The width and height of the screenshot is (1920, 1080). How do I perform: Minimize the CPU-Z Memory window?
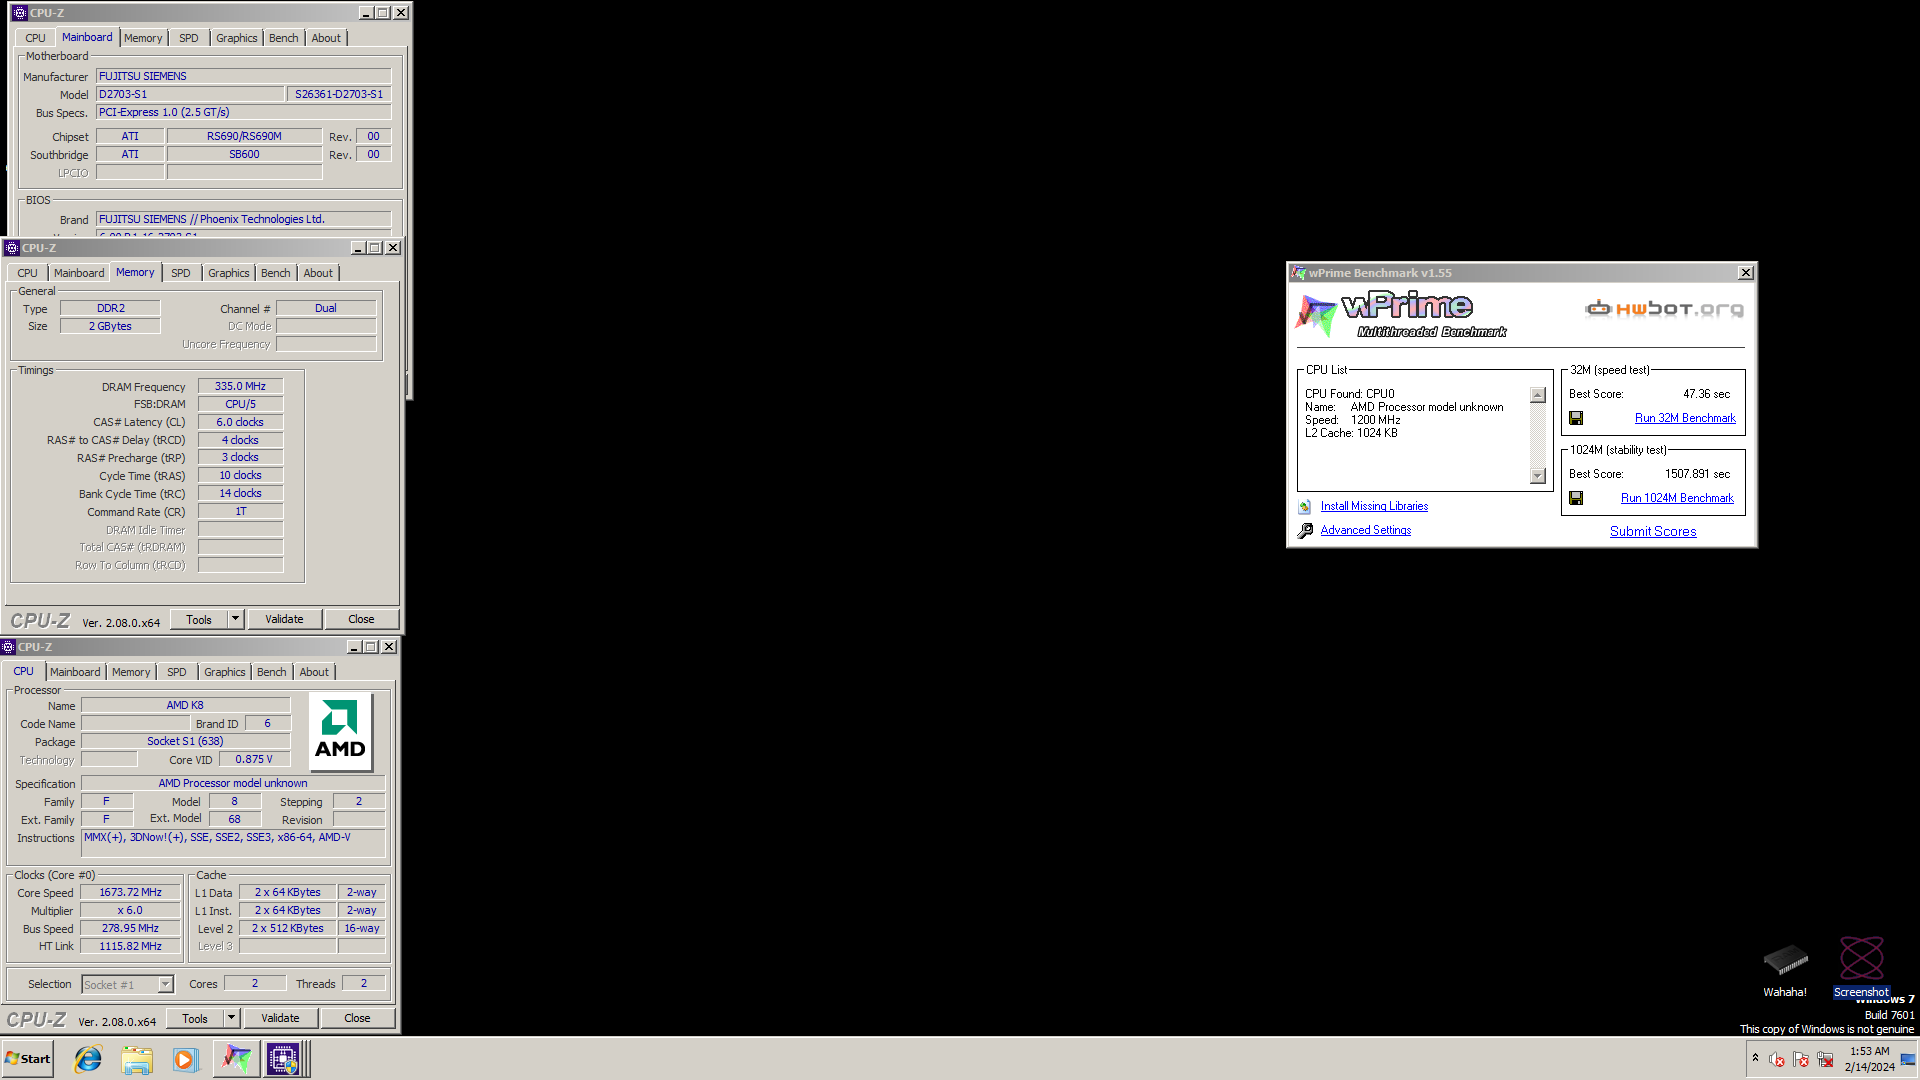pos(358,248)
